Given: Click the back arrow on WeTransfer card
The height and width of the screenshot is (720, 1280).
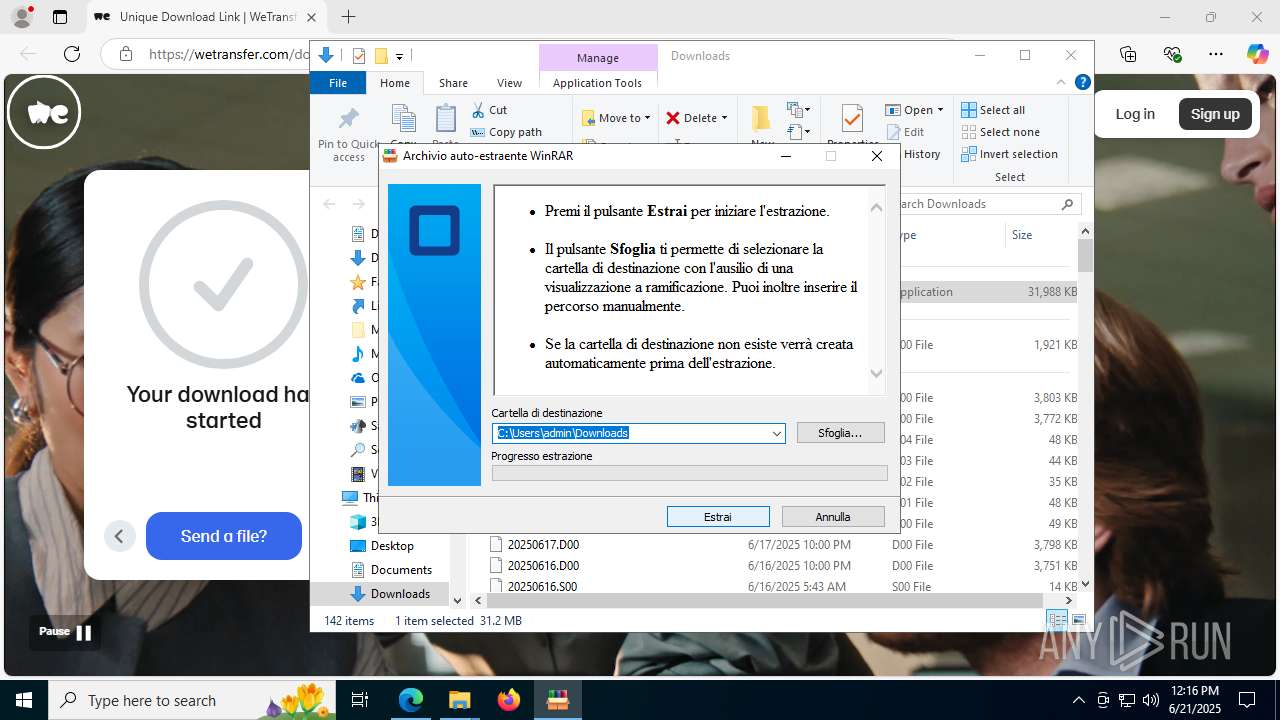Looking at the screenshot, I should coord(119,536).
